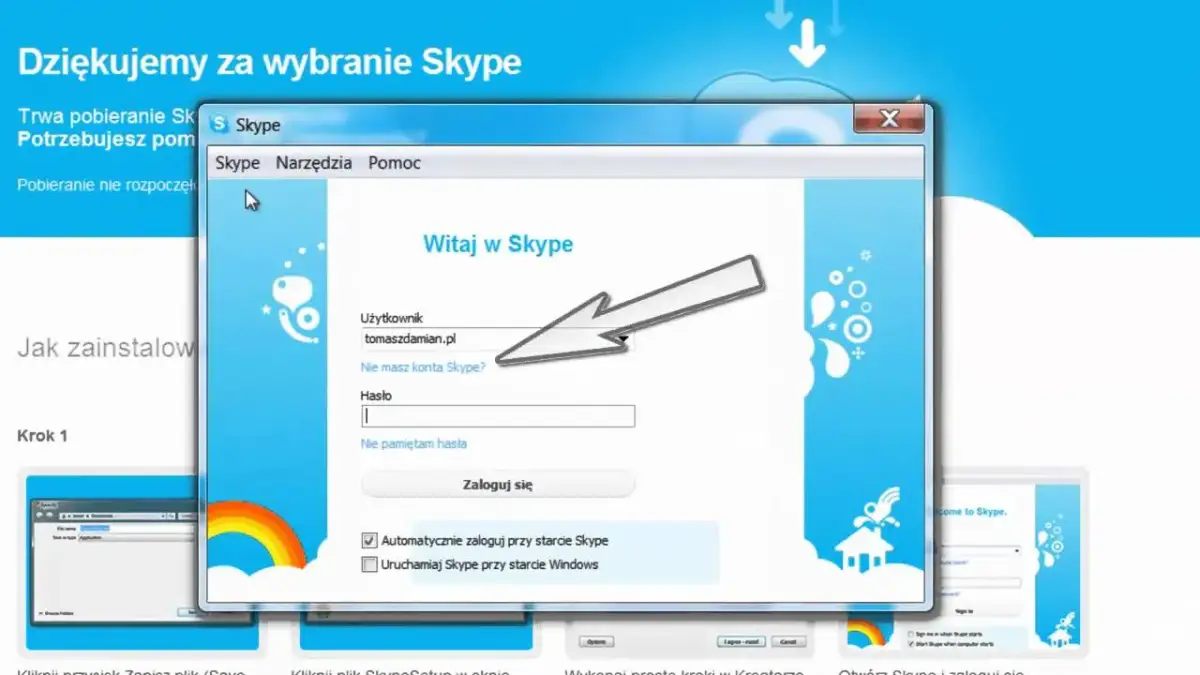
Task: Click inside the Hasło password field
Action: [x=497, y=416]
